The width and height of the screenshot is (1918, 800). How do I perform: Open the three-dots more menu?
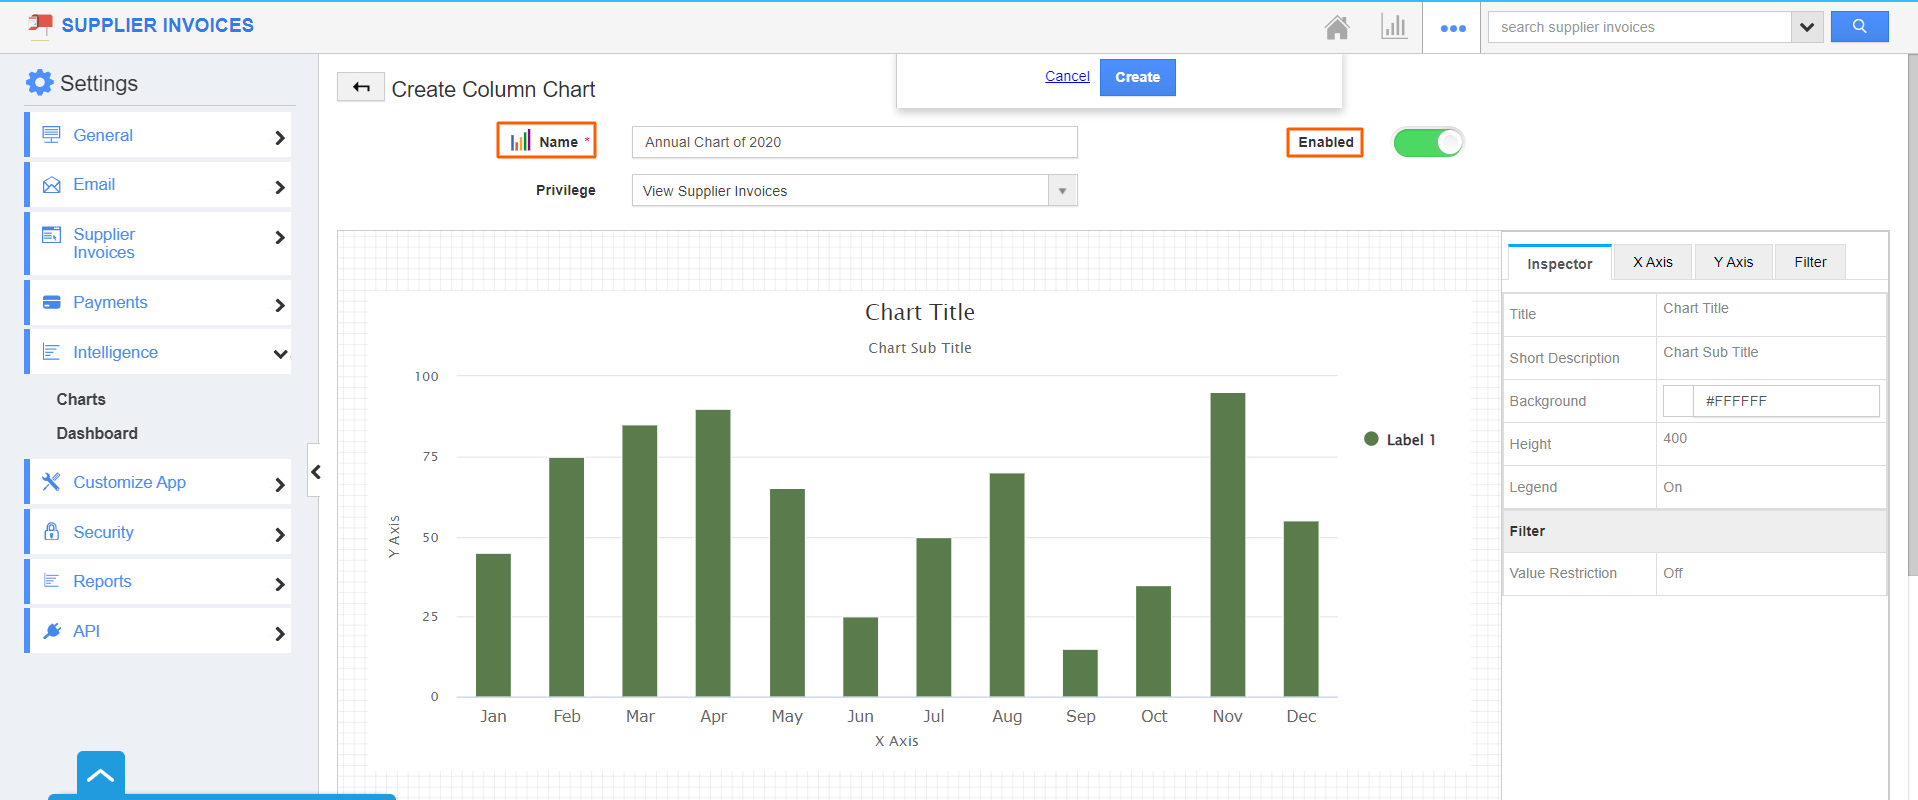click(1453, 28)
